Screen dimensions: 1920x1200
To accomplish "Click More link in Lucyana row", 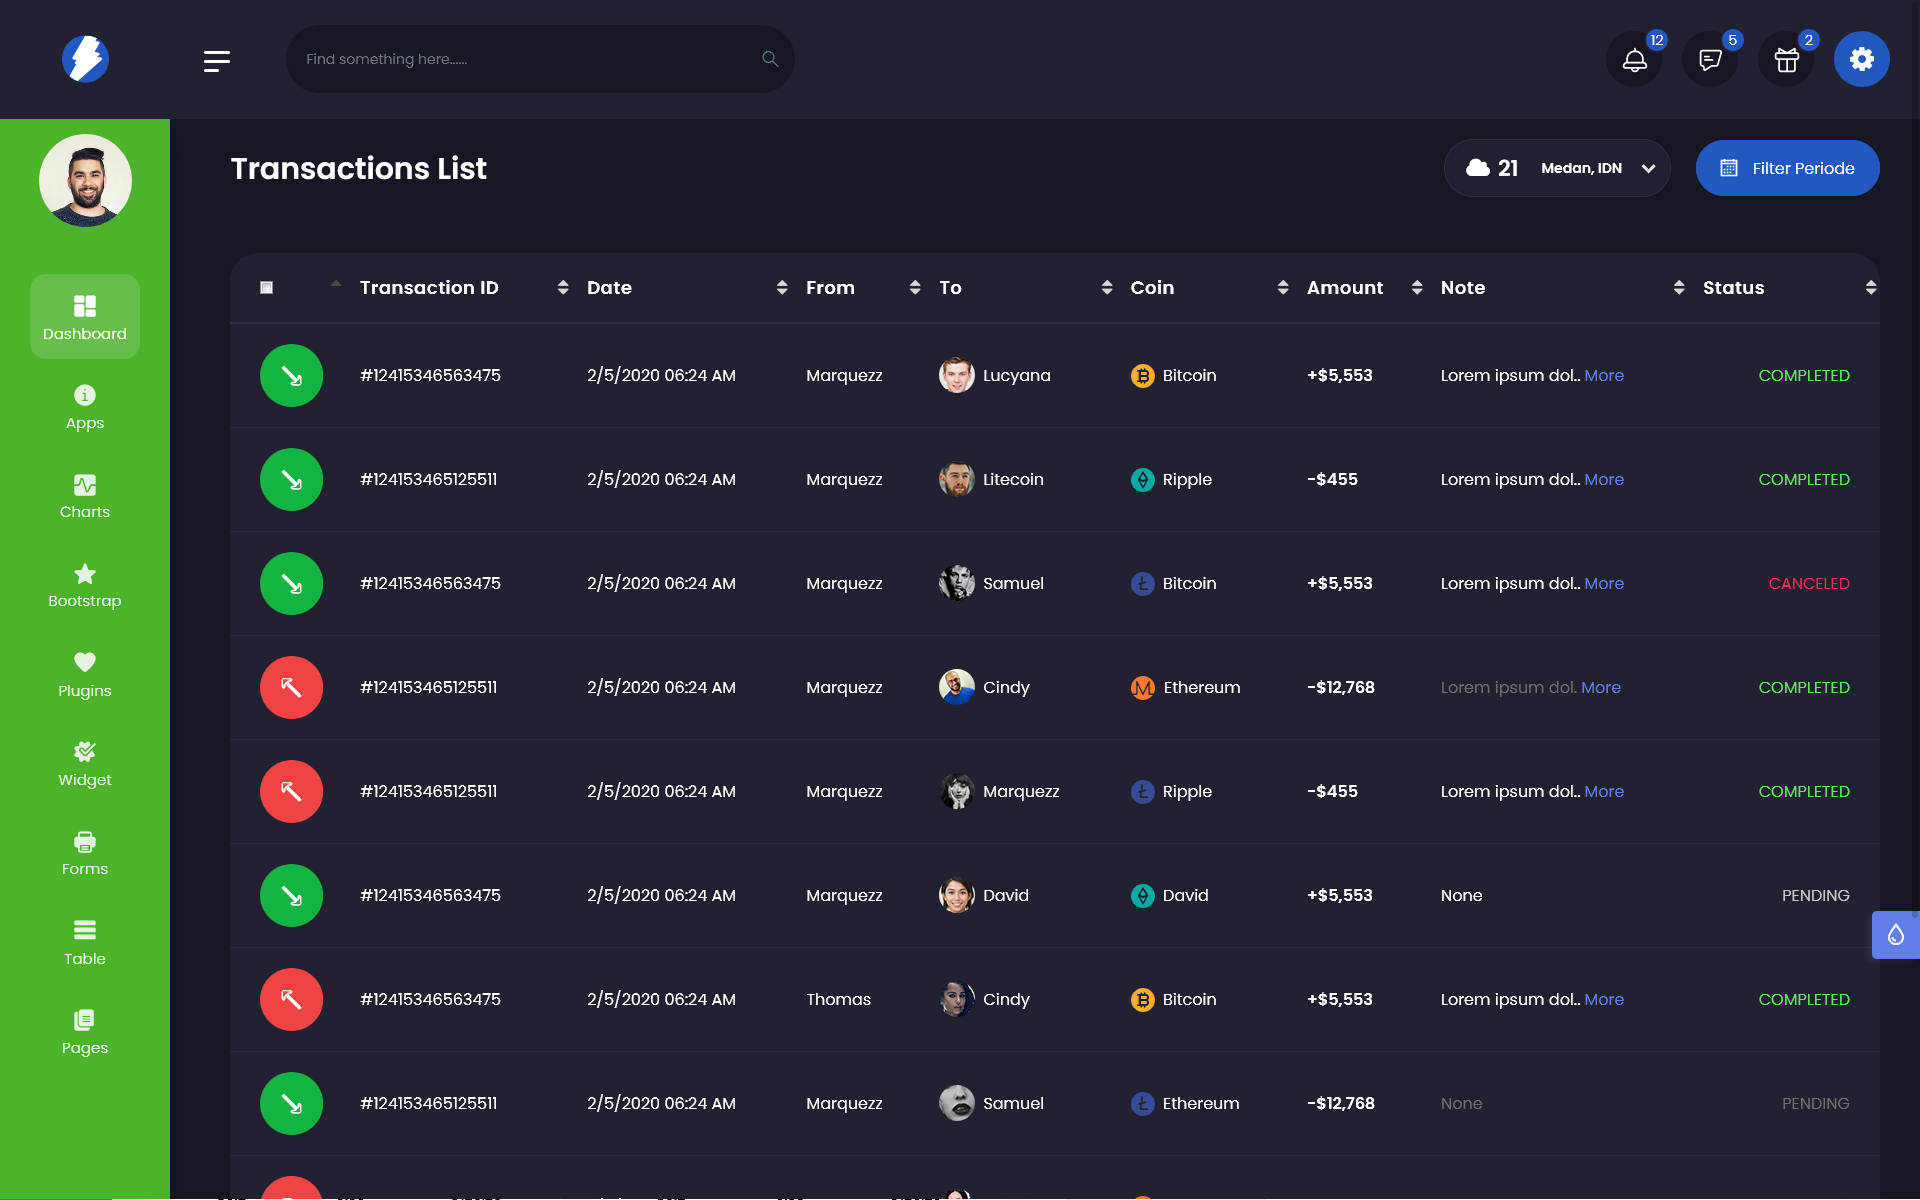I will tap(1604, 376).
